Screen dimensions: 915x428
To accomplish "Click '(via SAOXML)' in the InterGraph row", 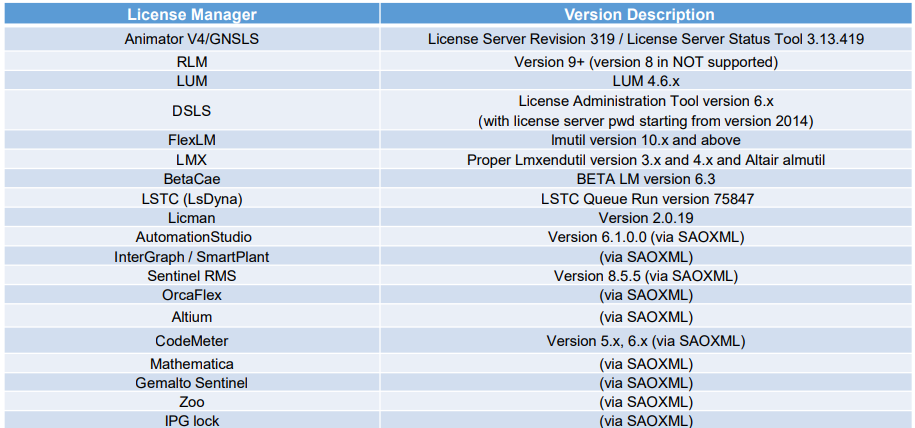I will point(647,256).
